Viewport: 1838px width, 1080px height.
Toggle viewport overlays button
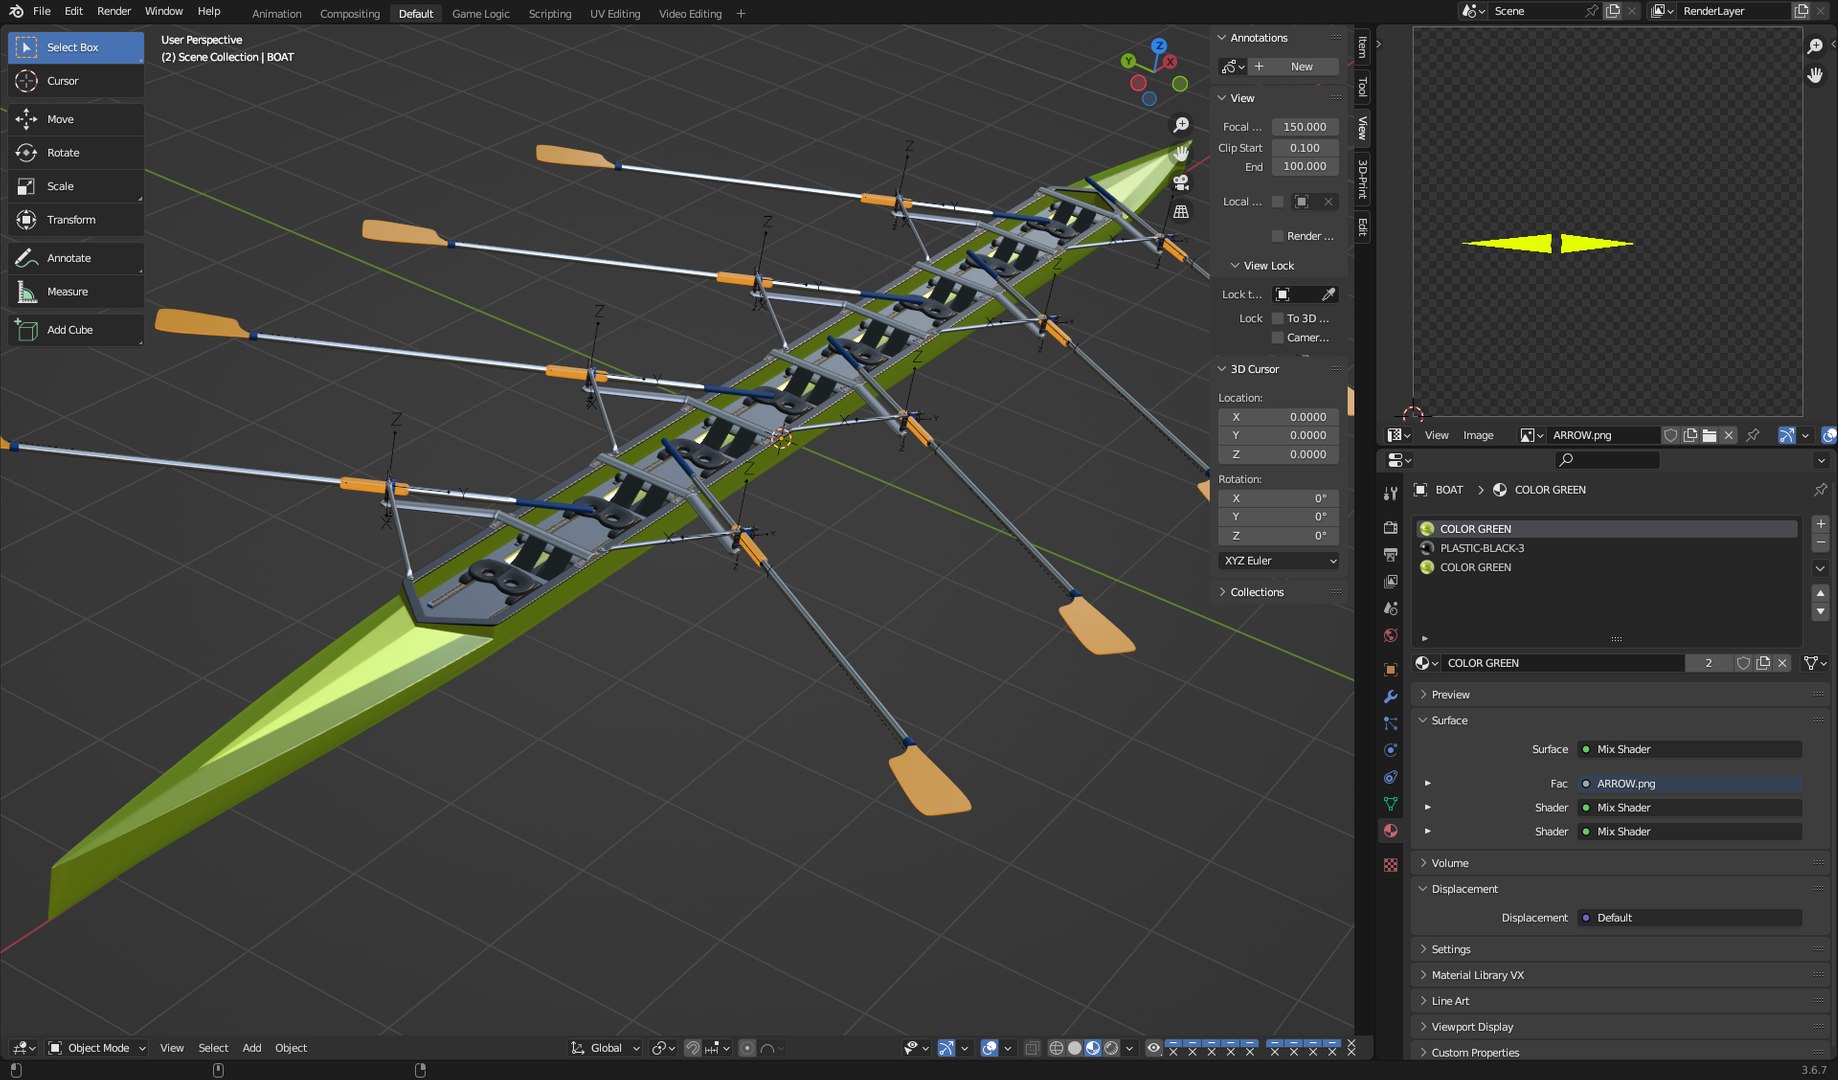tap(989, 1048)
